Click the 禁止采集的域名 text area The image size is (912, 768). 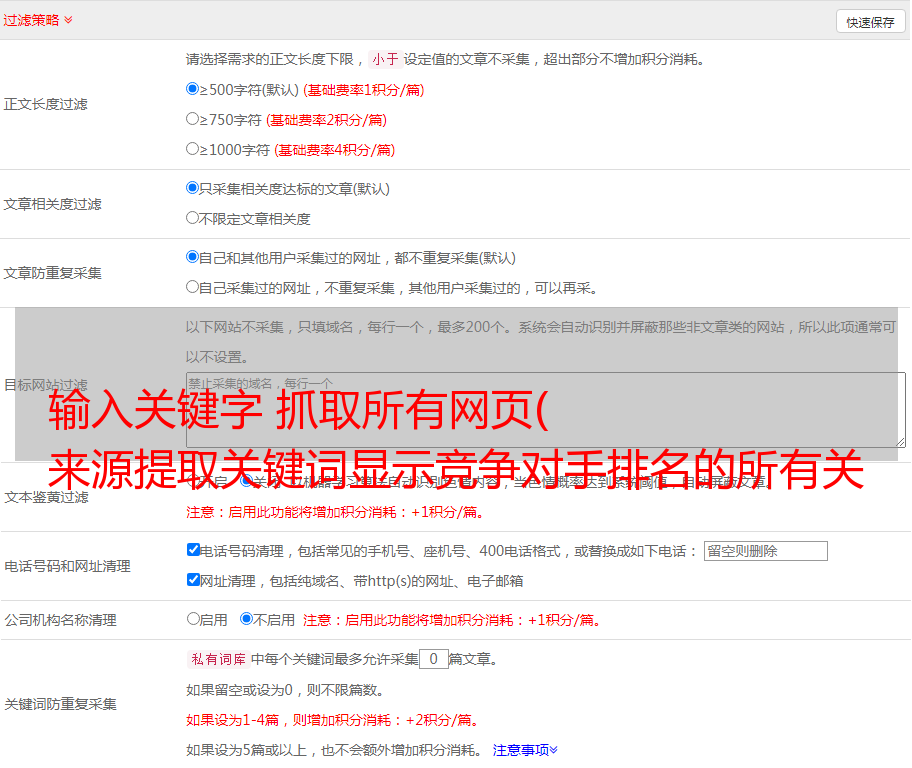545,409
